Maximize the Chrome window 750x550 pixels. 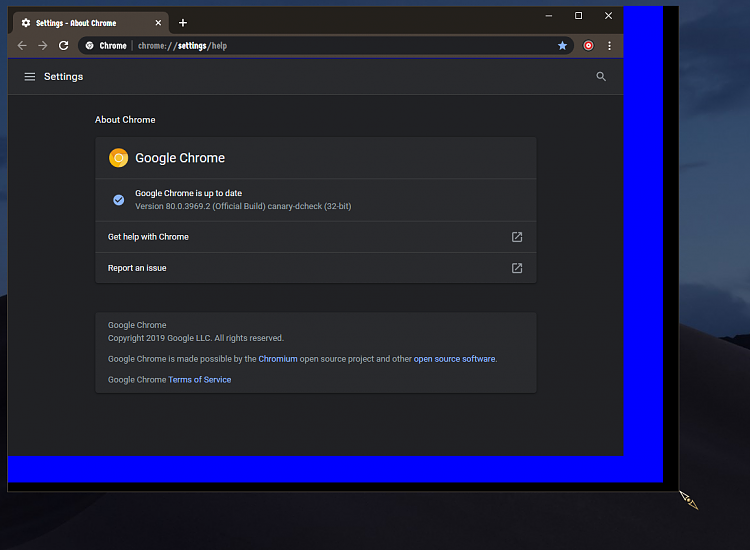point(578,16)
